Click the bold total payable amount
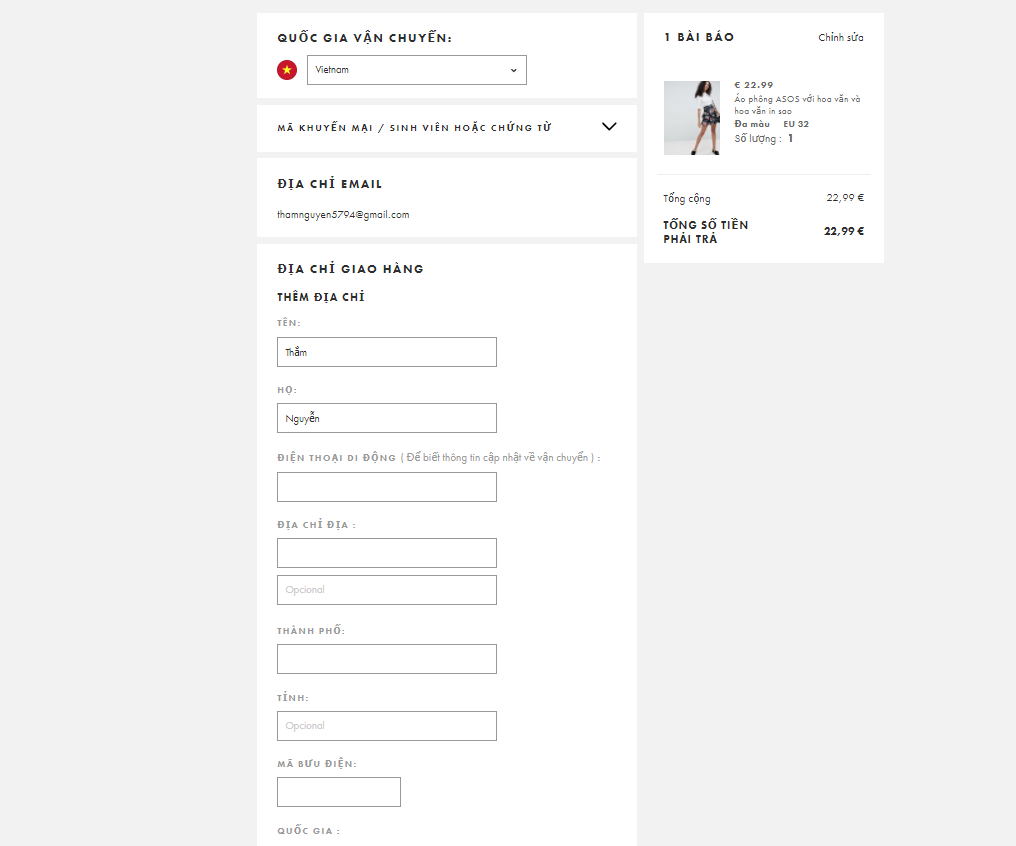This screenshot has height=846, width=1016. [843, 231]
